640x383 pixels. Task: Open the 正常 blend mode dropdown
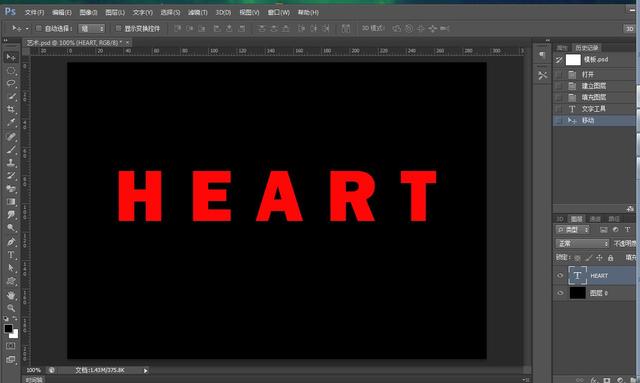coord(582,244)
